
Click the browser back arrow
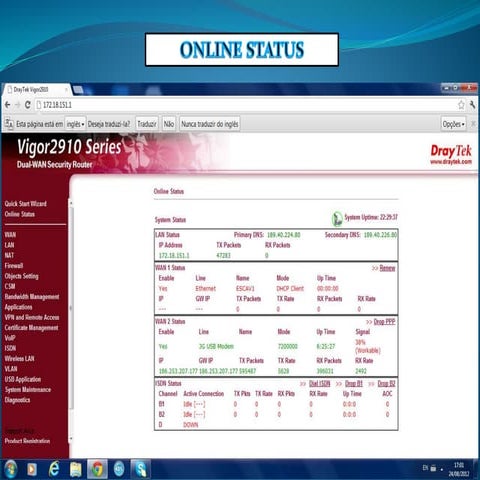pyautogui.click(x=7, y=105)
